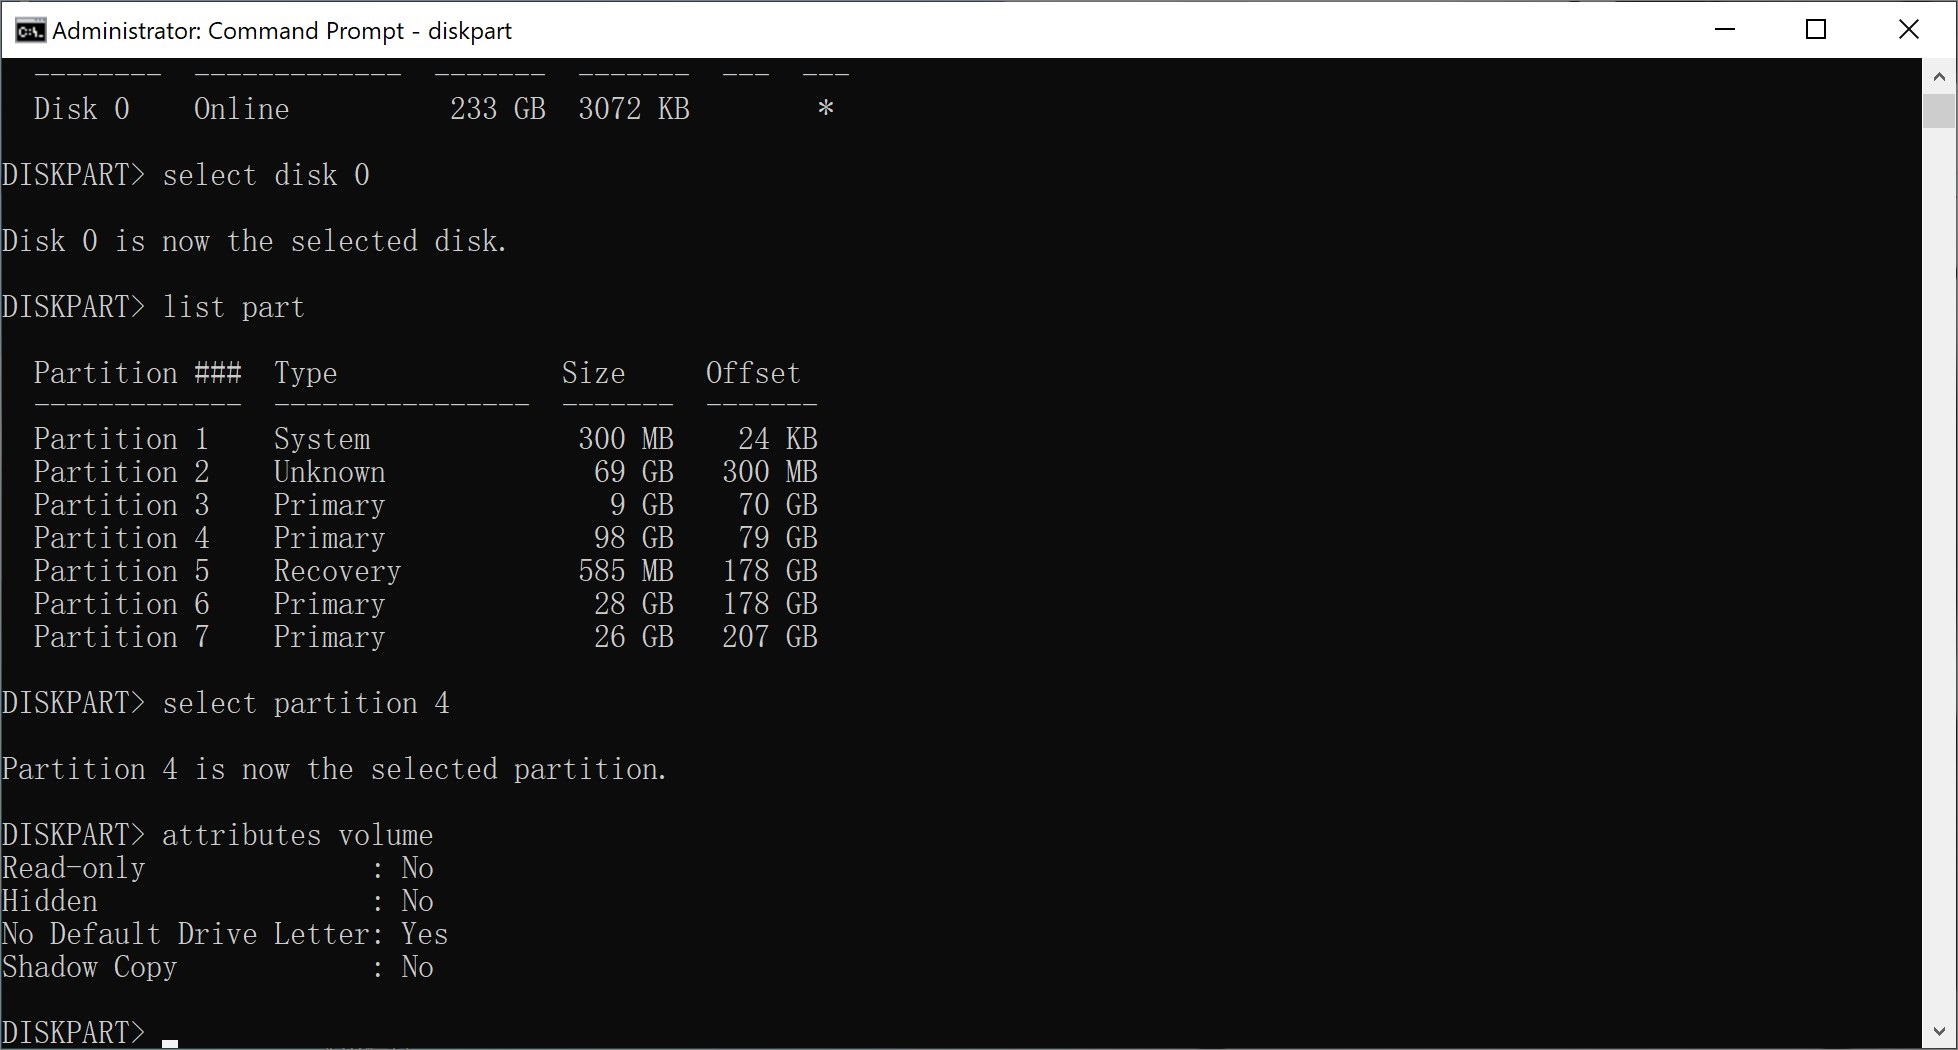Screen dimensions: 1958x1050
Task: Click the window title 'Administrator: Command Prompt - diskpart'
Action: coord(282,31)
